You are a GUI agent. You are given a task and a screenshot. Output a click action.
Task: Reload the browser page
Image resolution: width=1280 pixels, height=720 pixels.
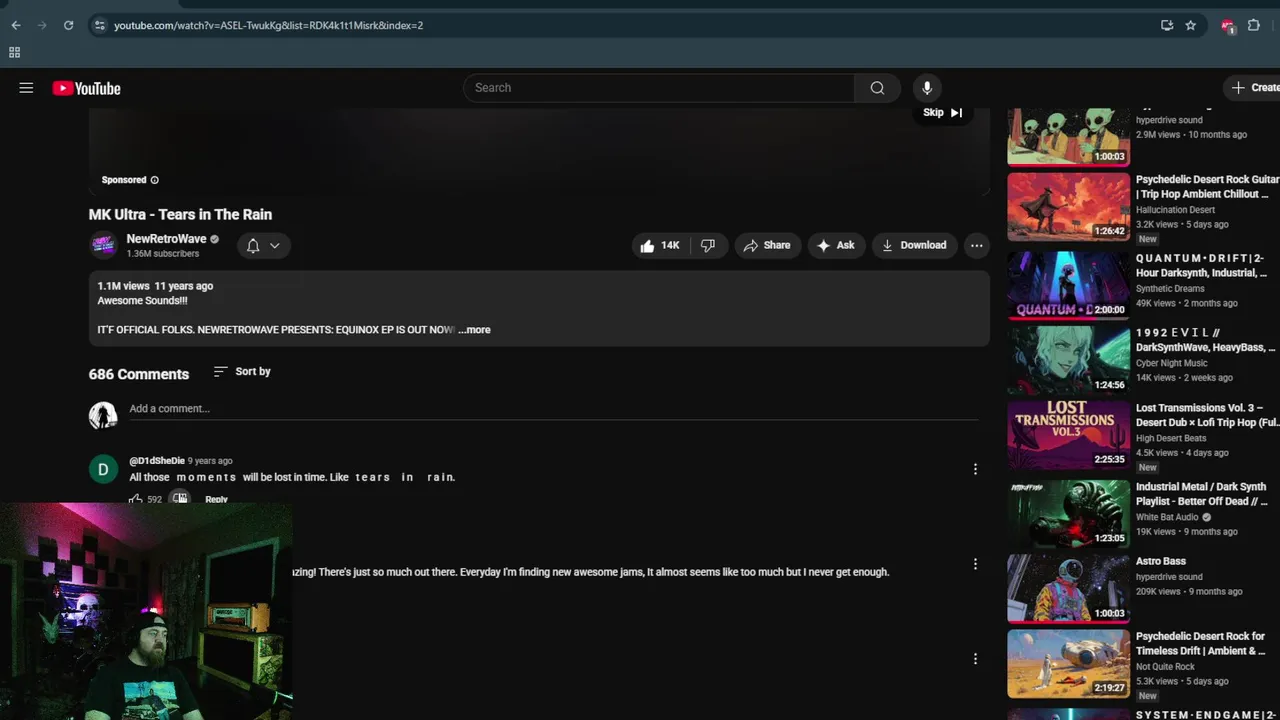[x=68, y=25]
